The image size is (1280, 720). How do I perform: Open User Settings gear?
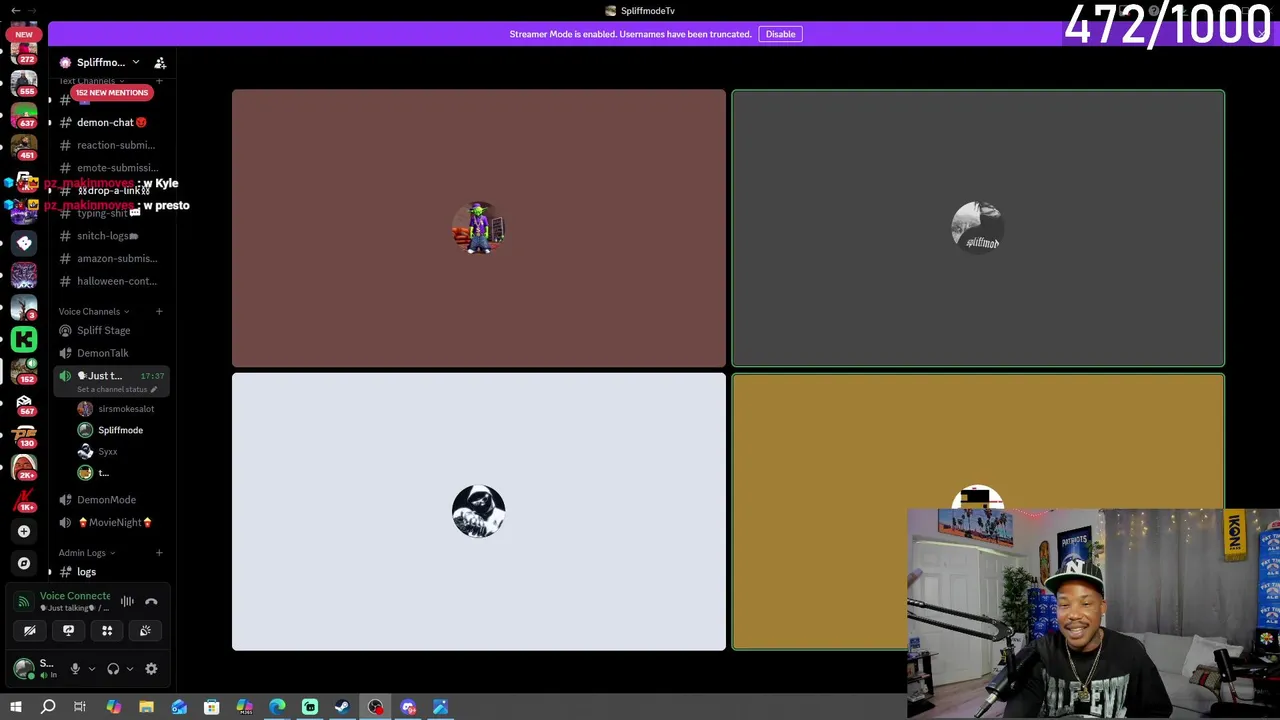tap(151, 669)
